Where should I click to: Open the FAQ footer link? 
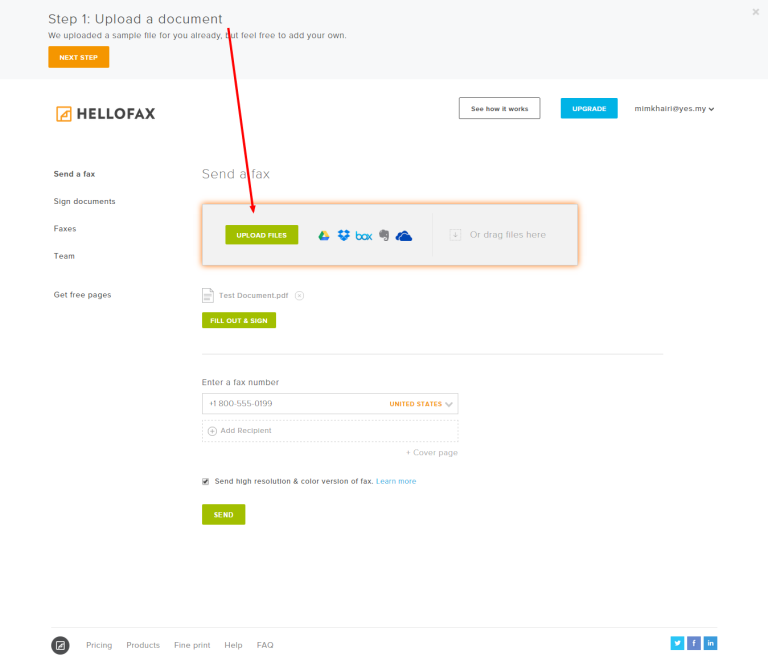(265, 645)
